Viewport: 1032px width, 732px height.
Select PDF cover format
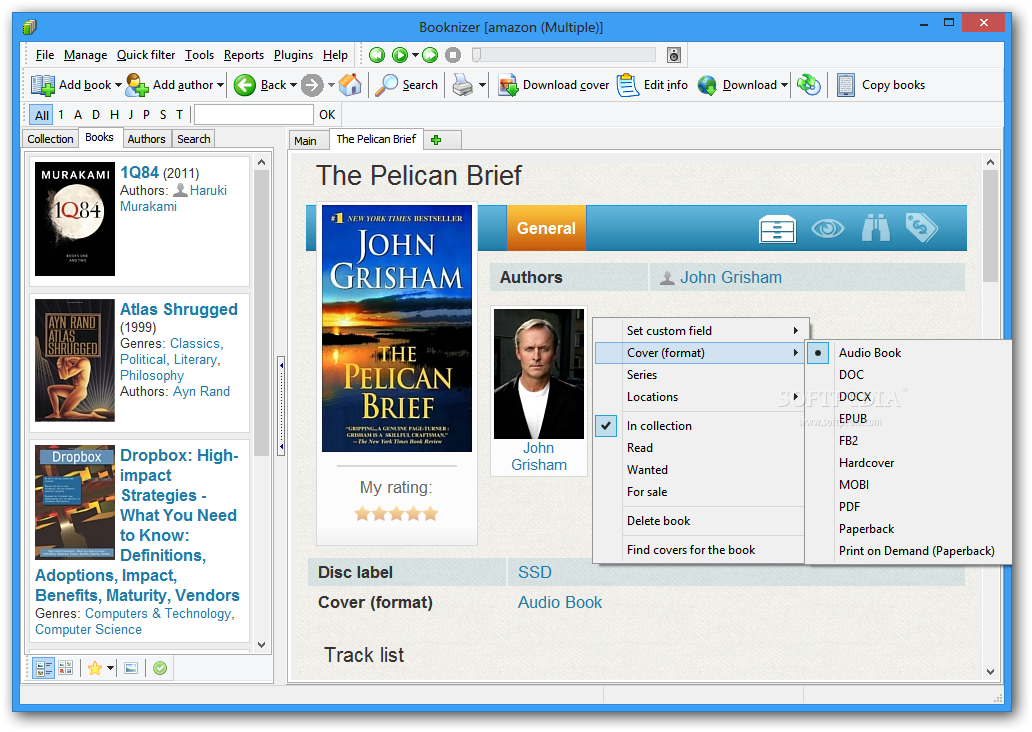click(849, 507)
